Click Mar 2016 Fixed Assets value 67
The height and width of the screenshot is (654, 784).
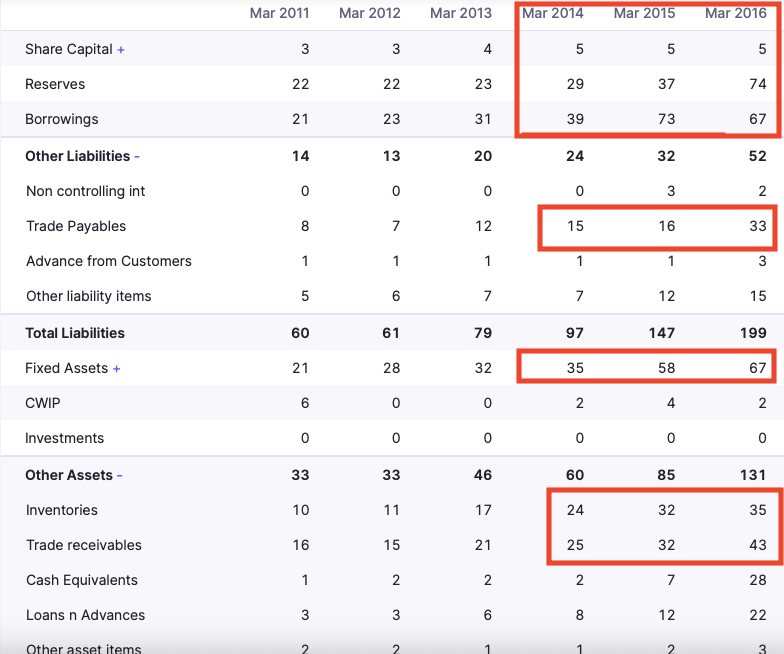tap(757, 368)
